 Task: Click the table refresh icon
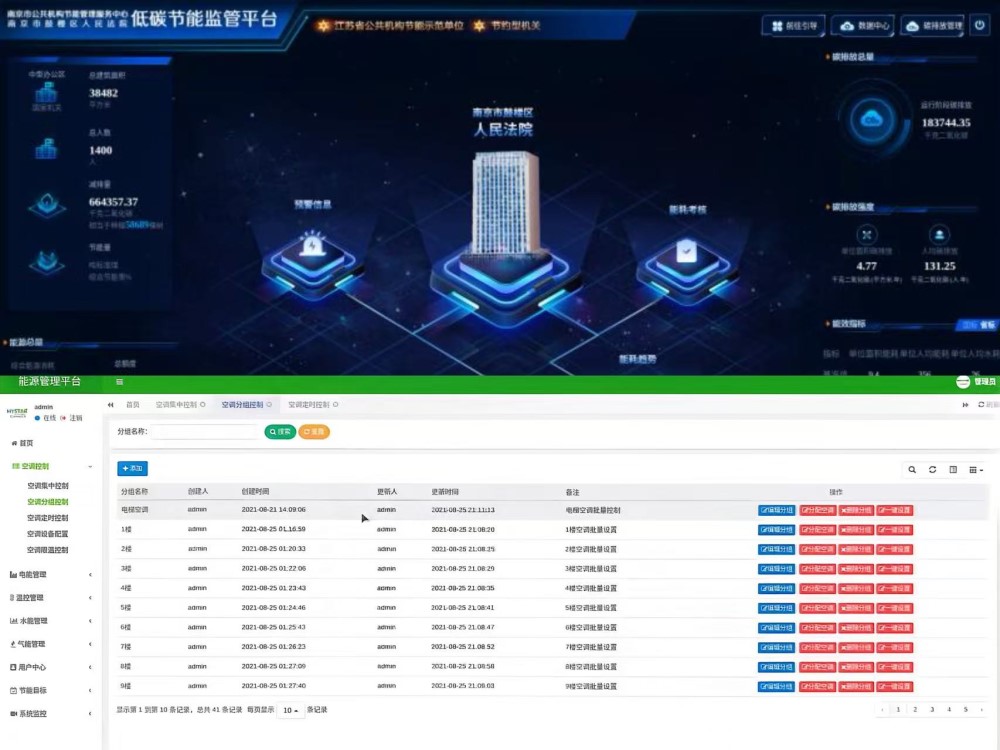(932, 469)
